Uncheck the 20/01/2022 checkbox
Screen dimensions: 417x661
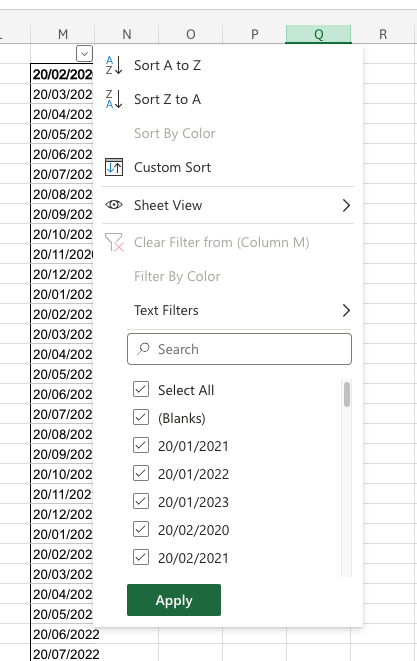(x=141, y=473)
